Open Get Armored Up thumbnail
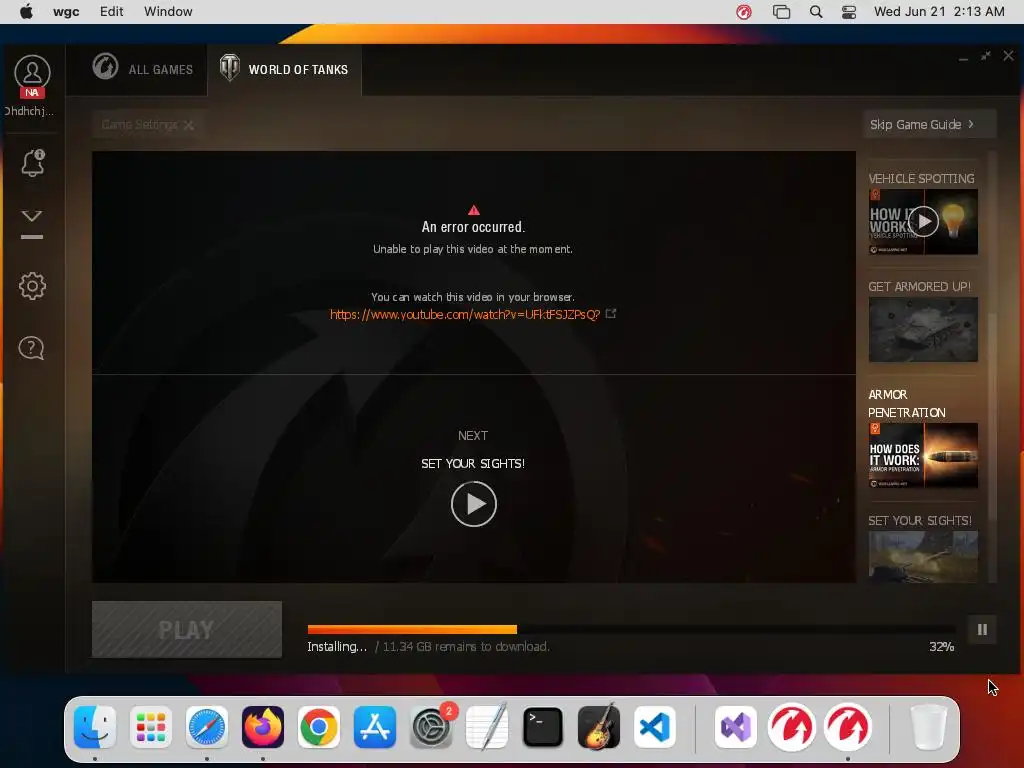This screenshot has height=768, width=1024. [x=923, y=329]
